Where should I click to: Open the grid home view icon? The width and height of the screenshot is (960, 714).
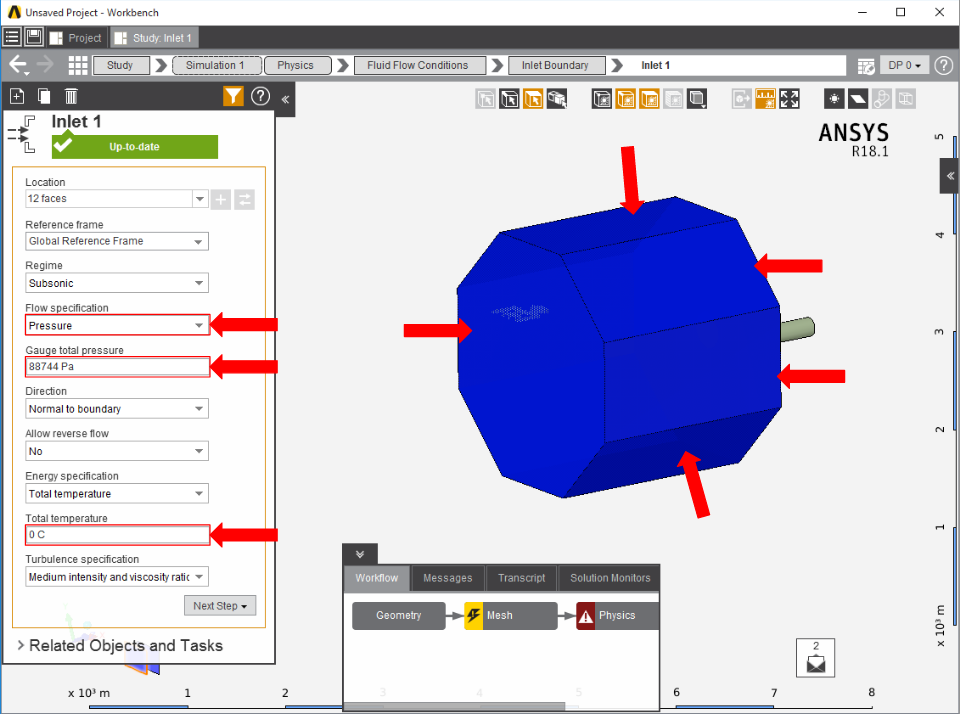pyautogui.click(x=78, y=65)
